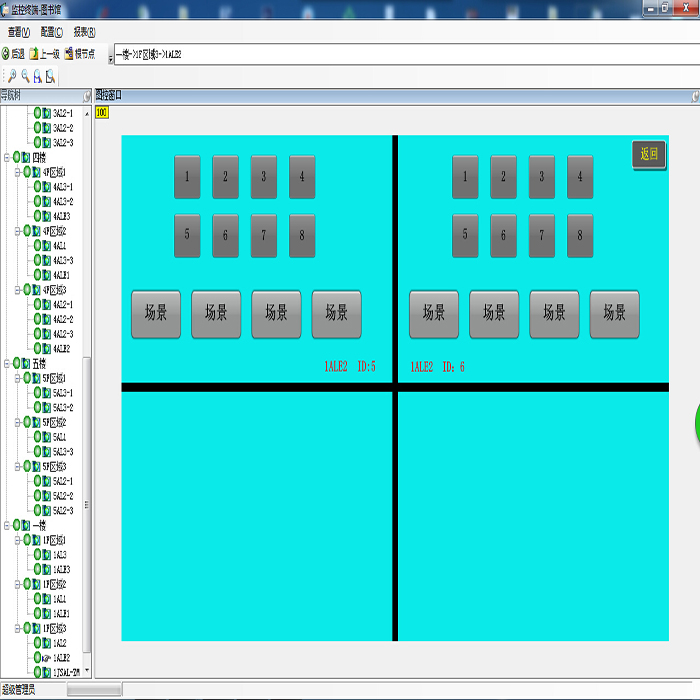Click first 场景 button in ID:6 panel
Screen dimensions: 700x700
[434, 314]
